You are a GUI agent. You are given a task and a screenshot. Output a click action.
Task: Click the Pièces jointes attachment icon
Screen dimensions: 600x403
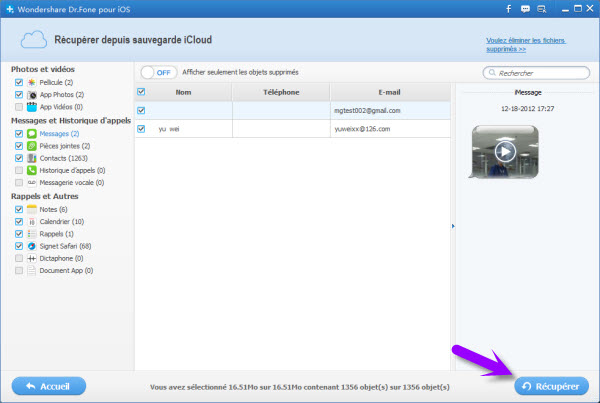pos(32,146)
